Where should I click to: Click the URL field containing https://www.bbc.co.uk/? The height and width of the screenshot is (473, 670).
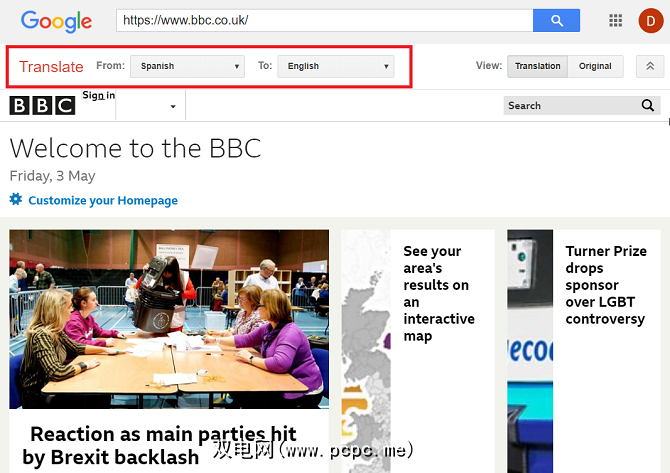coord(324,20)
